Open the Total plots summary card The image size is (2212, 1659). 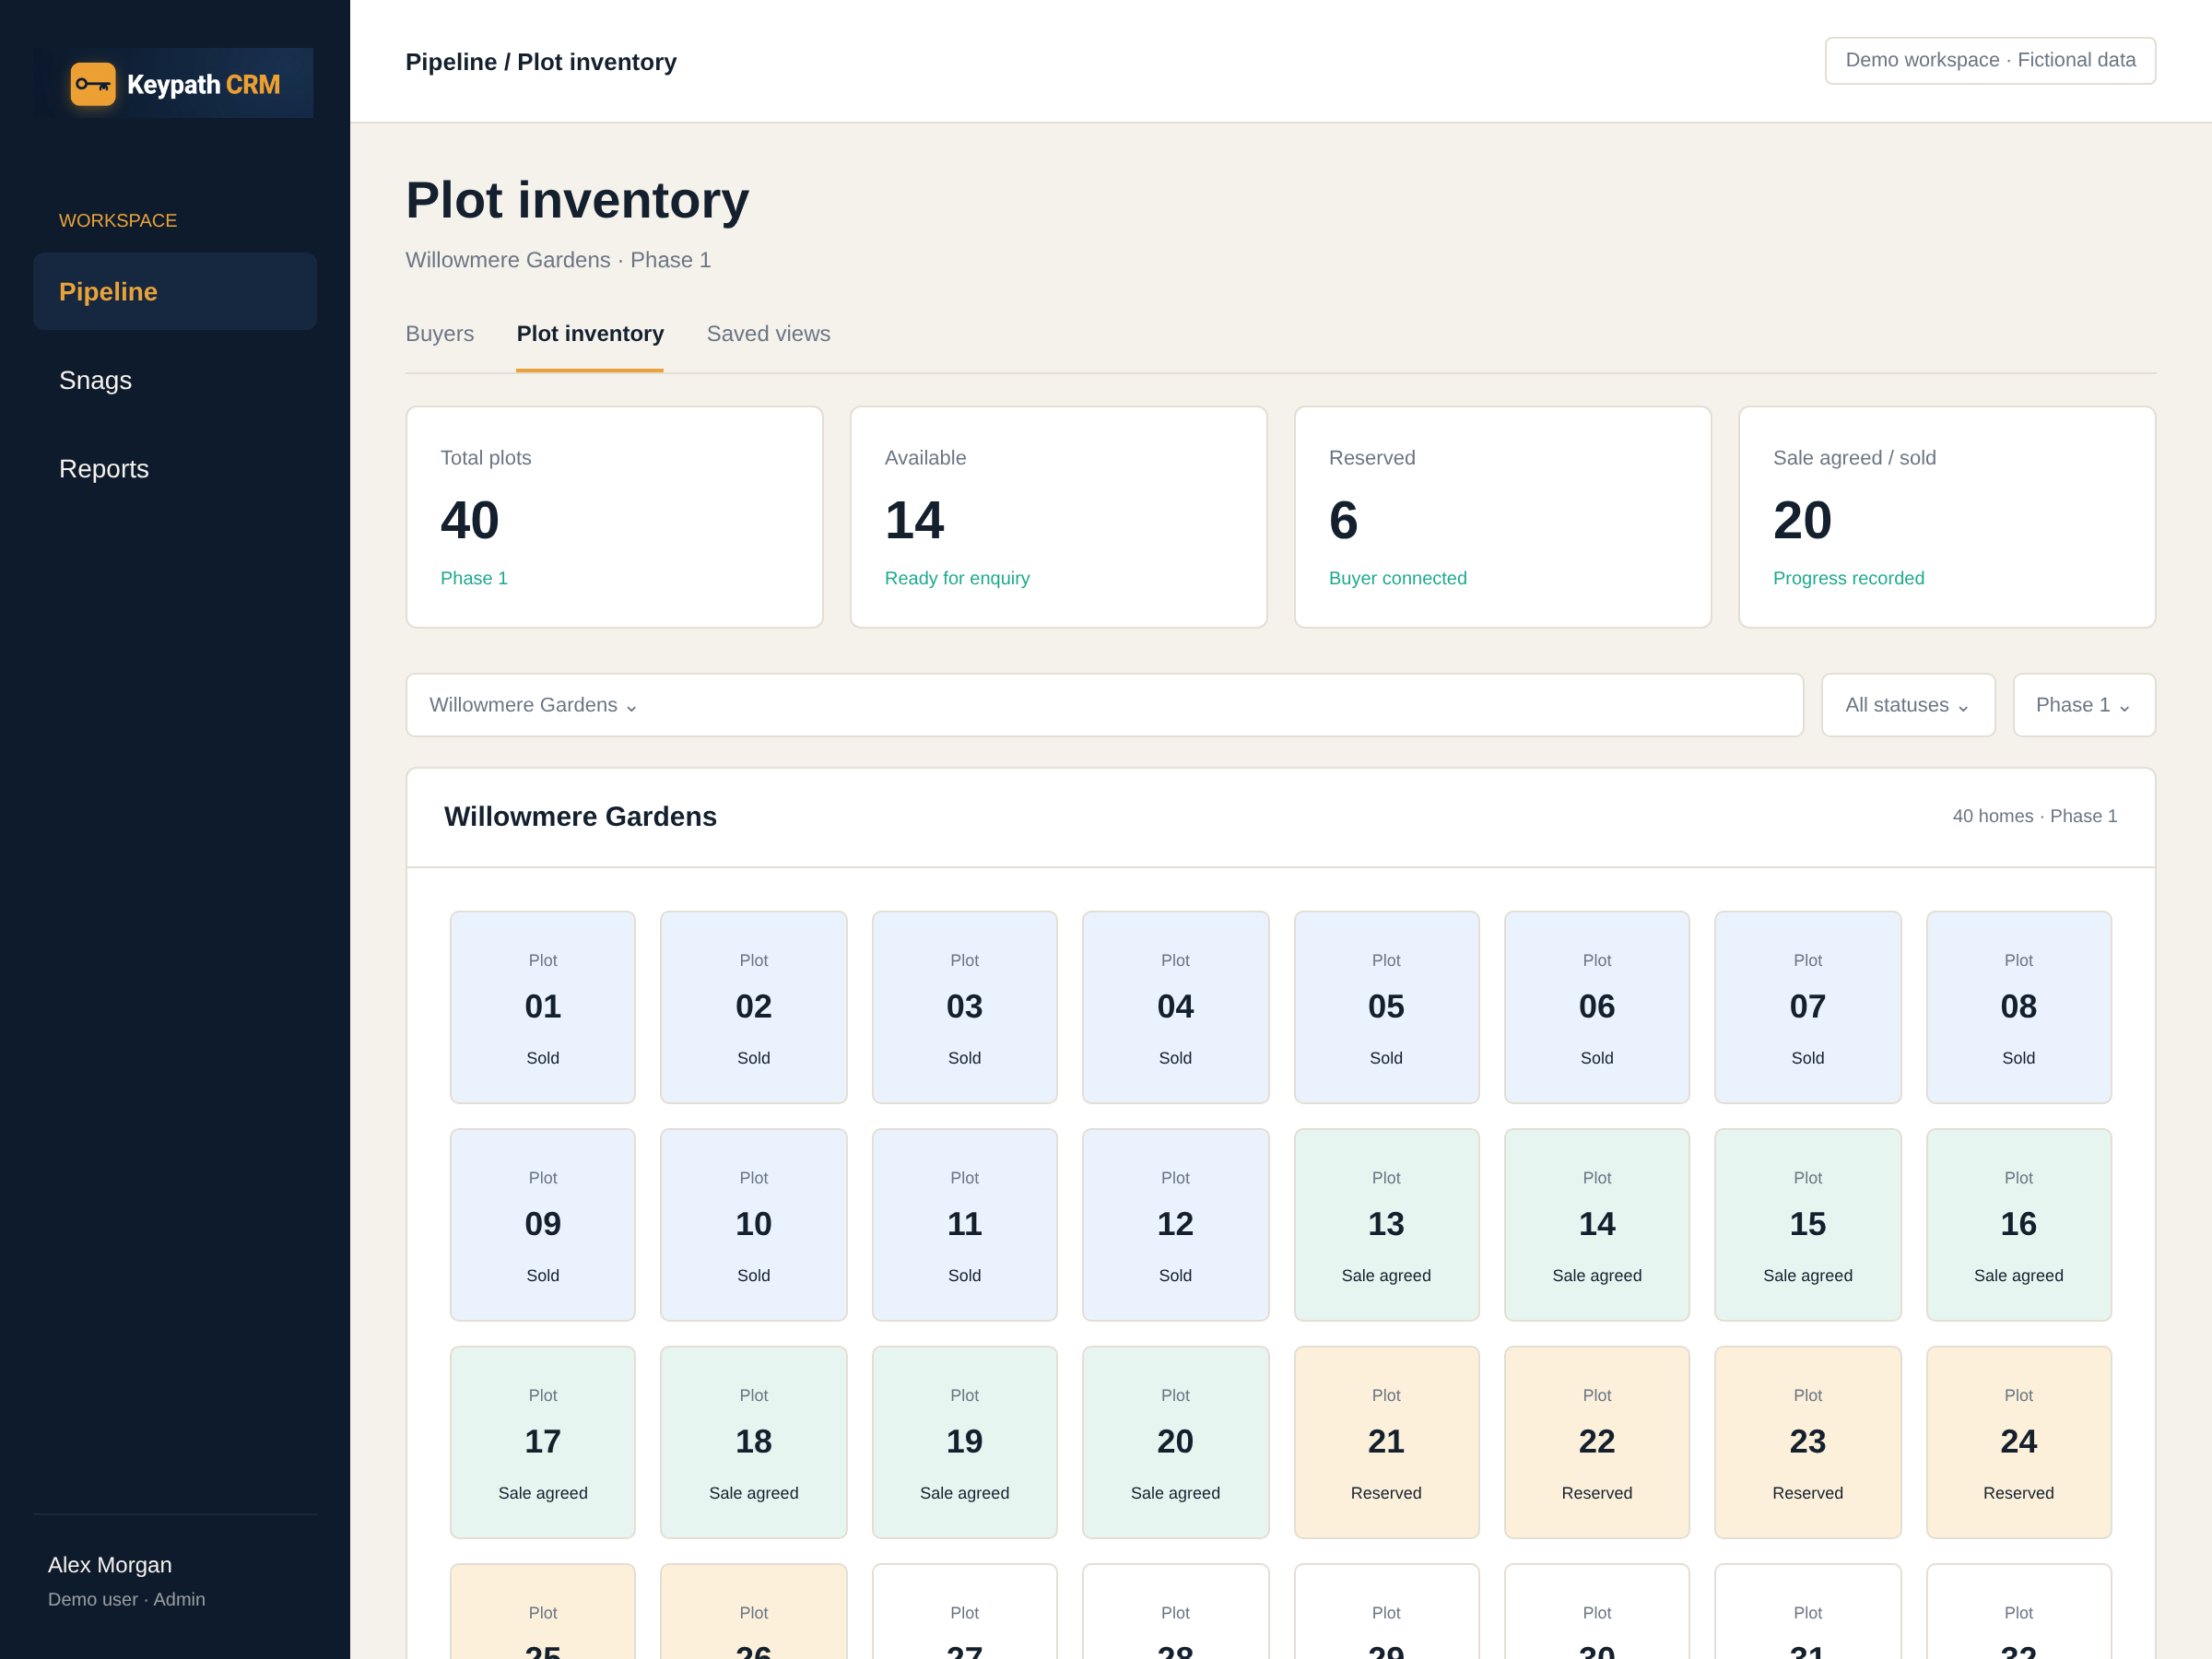(x=614, y=517)
